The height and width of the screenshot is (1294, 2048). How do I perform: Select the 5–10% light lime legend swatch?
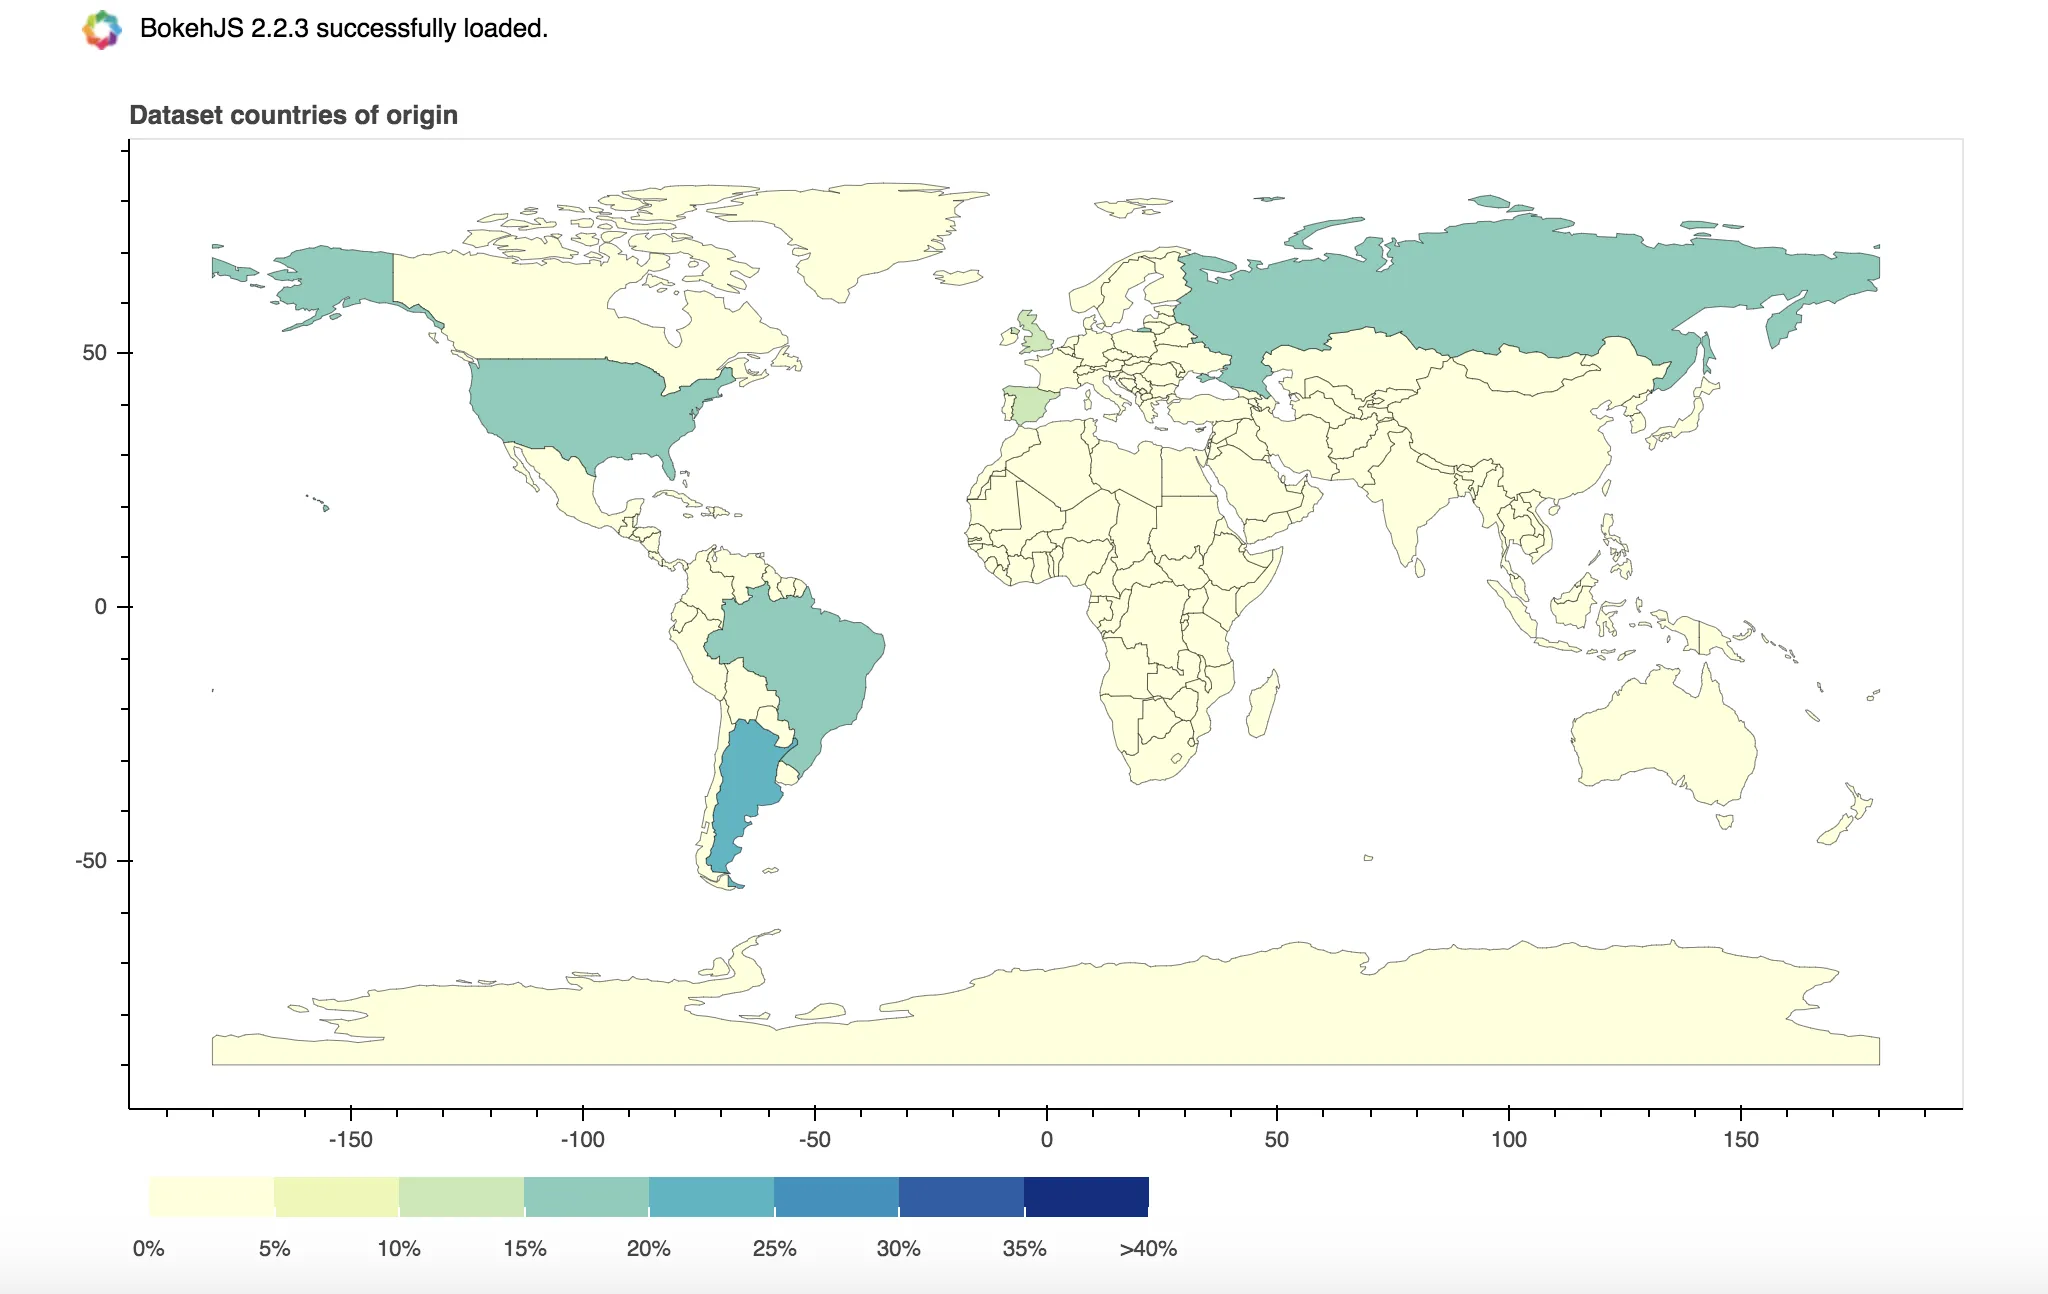[x=336, y=1197]
